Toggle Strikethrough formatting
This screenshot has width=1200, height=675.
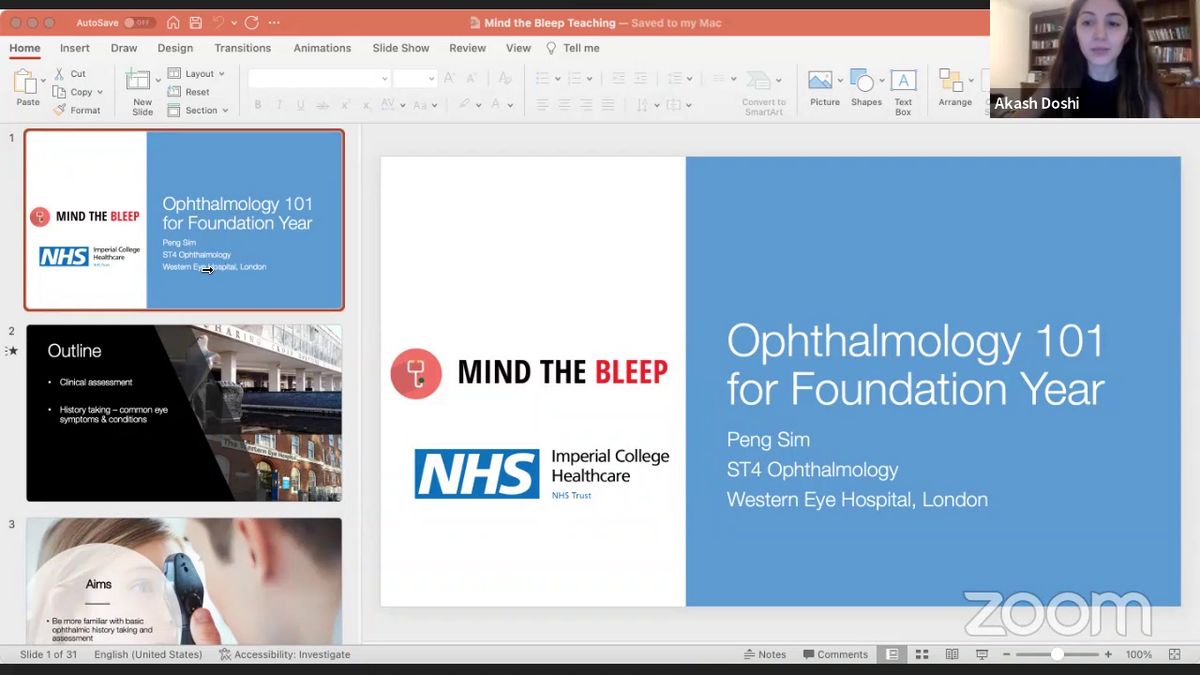[x=322, y=105]
